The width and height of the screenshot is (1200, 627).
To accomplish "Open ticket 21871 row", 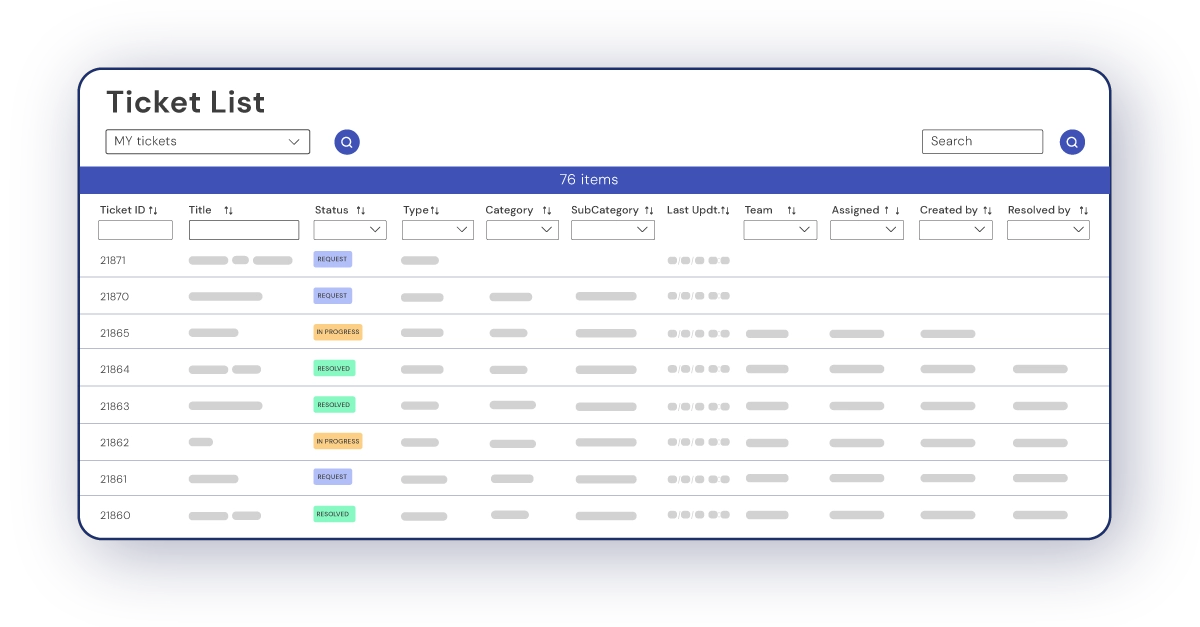I will [x=113, y=260].
